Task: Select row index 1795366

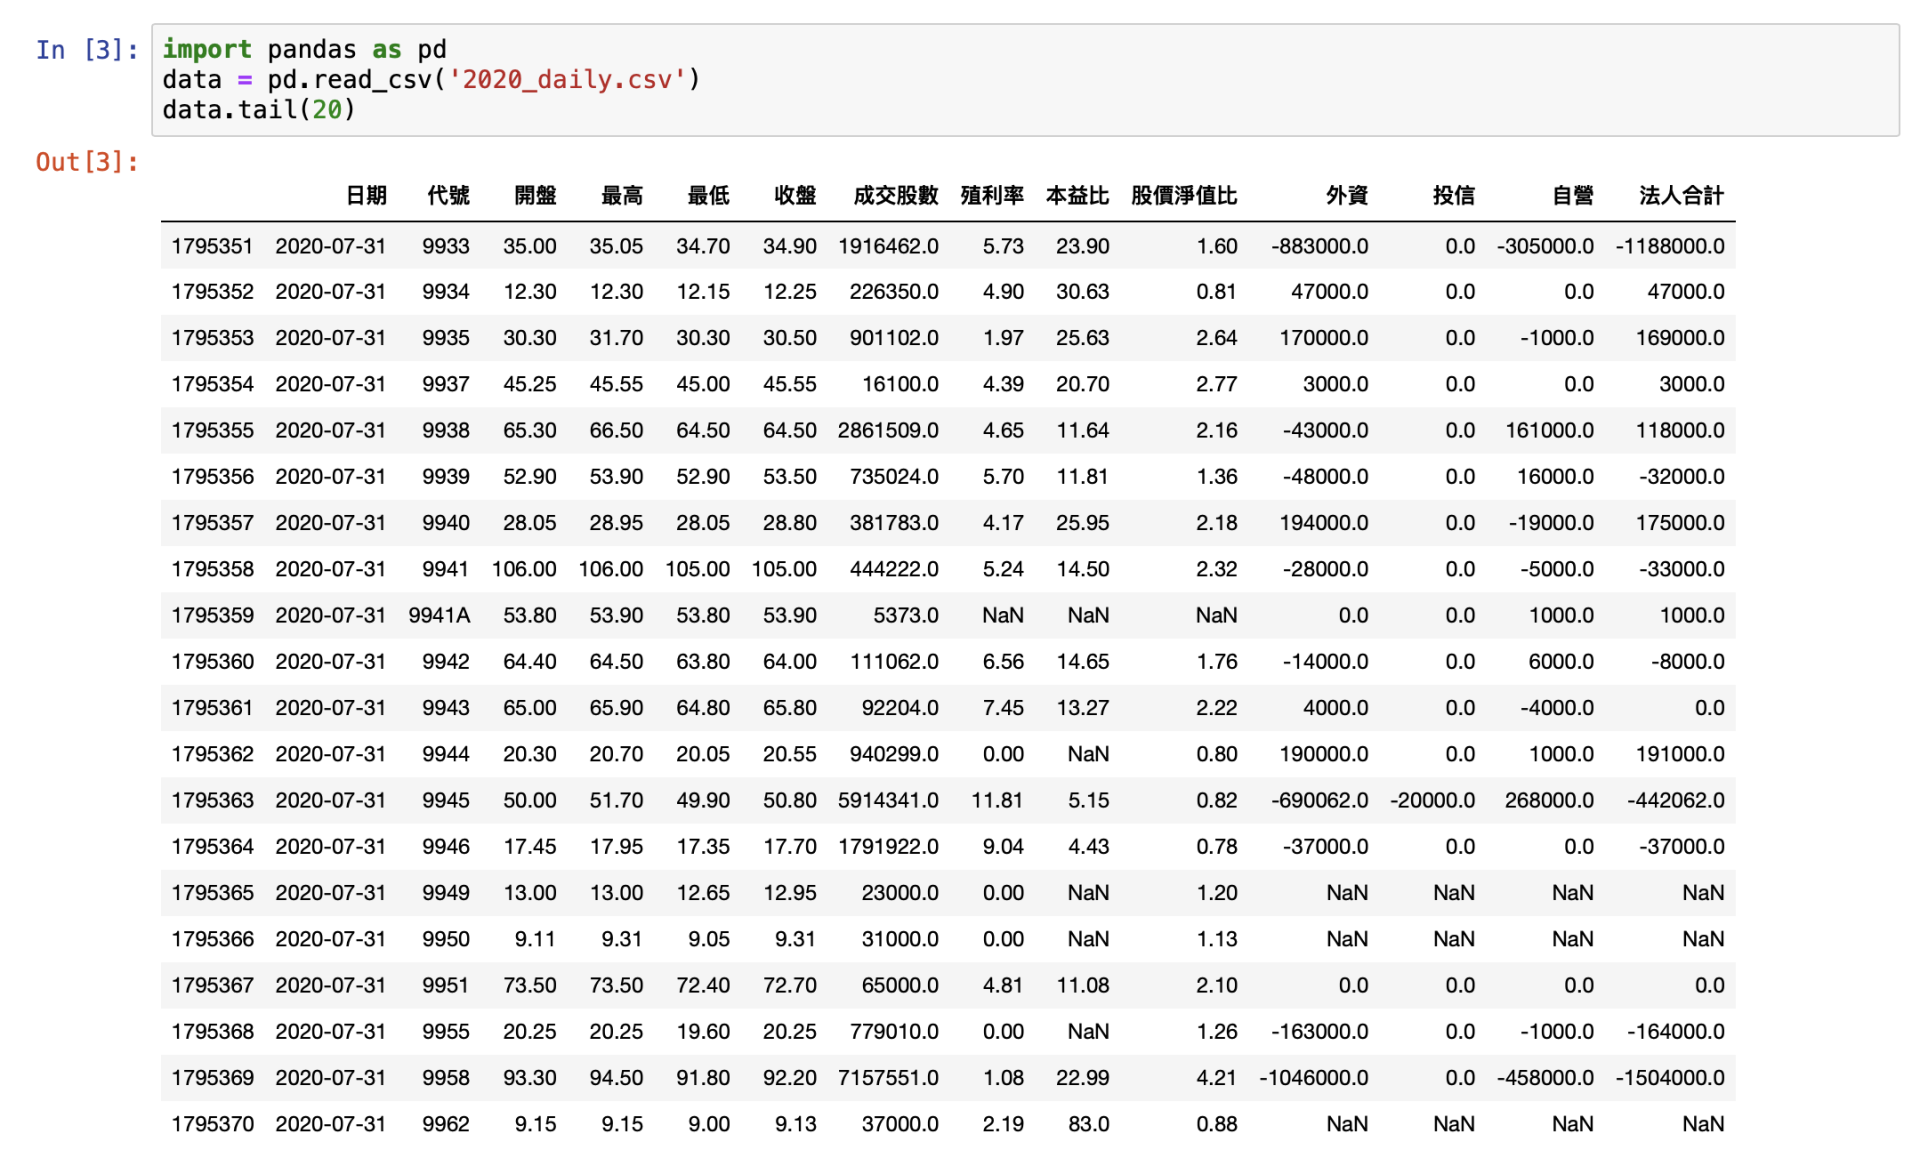Action: click(212, 939)
